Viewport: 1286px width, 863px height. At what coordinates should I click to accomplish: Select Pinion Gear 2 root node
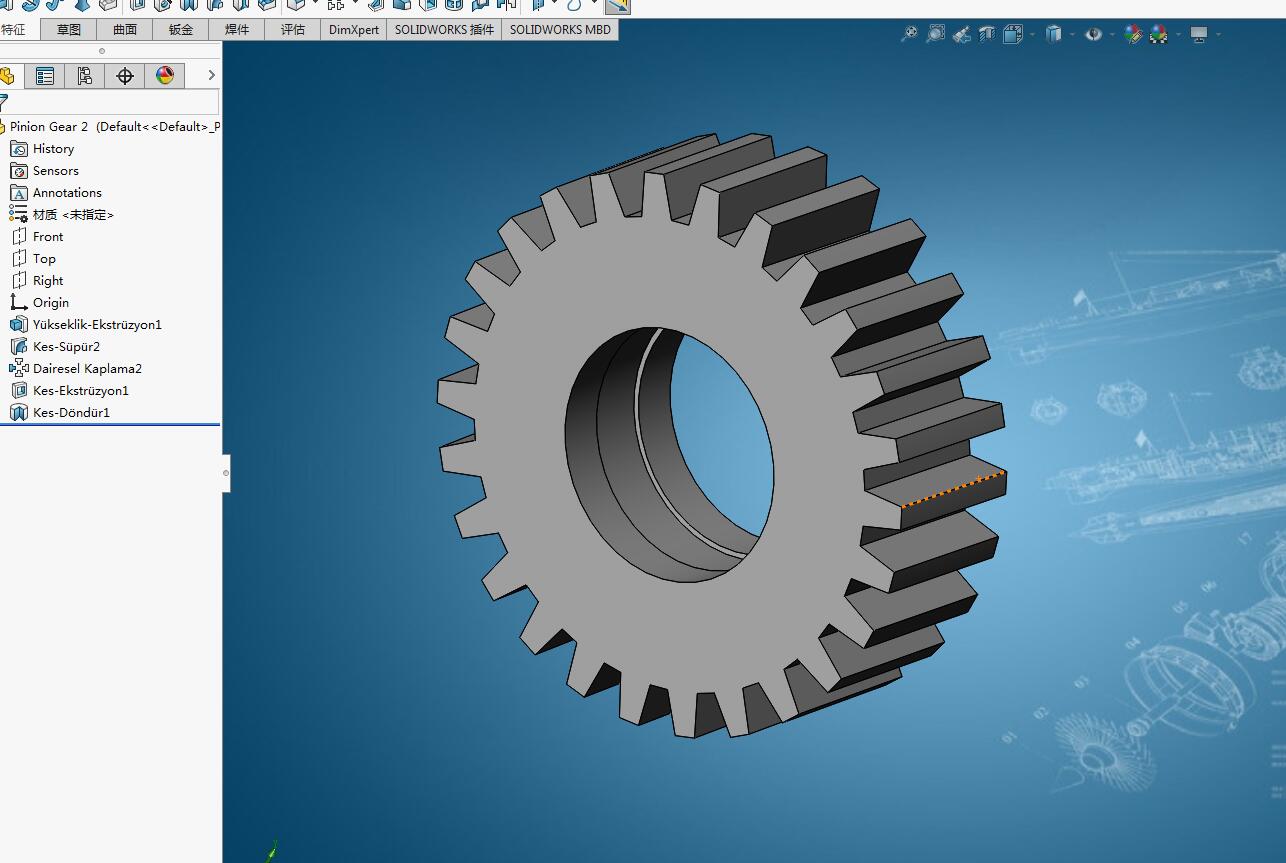[110, 127]
